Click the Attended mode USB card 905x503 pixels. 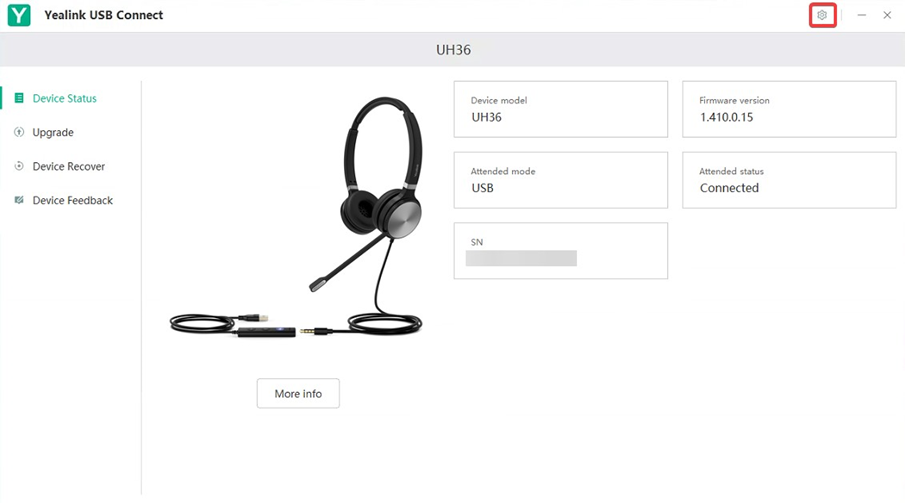pyautogui.click(x=560, y=180)
